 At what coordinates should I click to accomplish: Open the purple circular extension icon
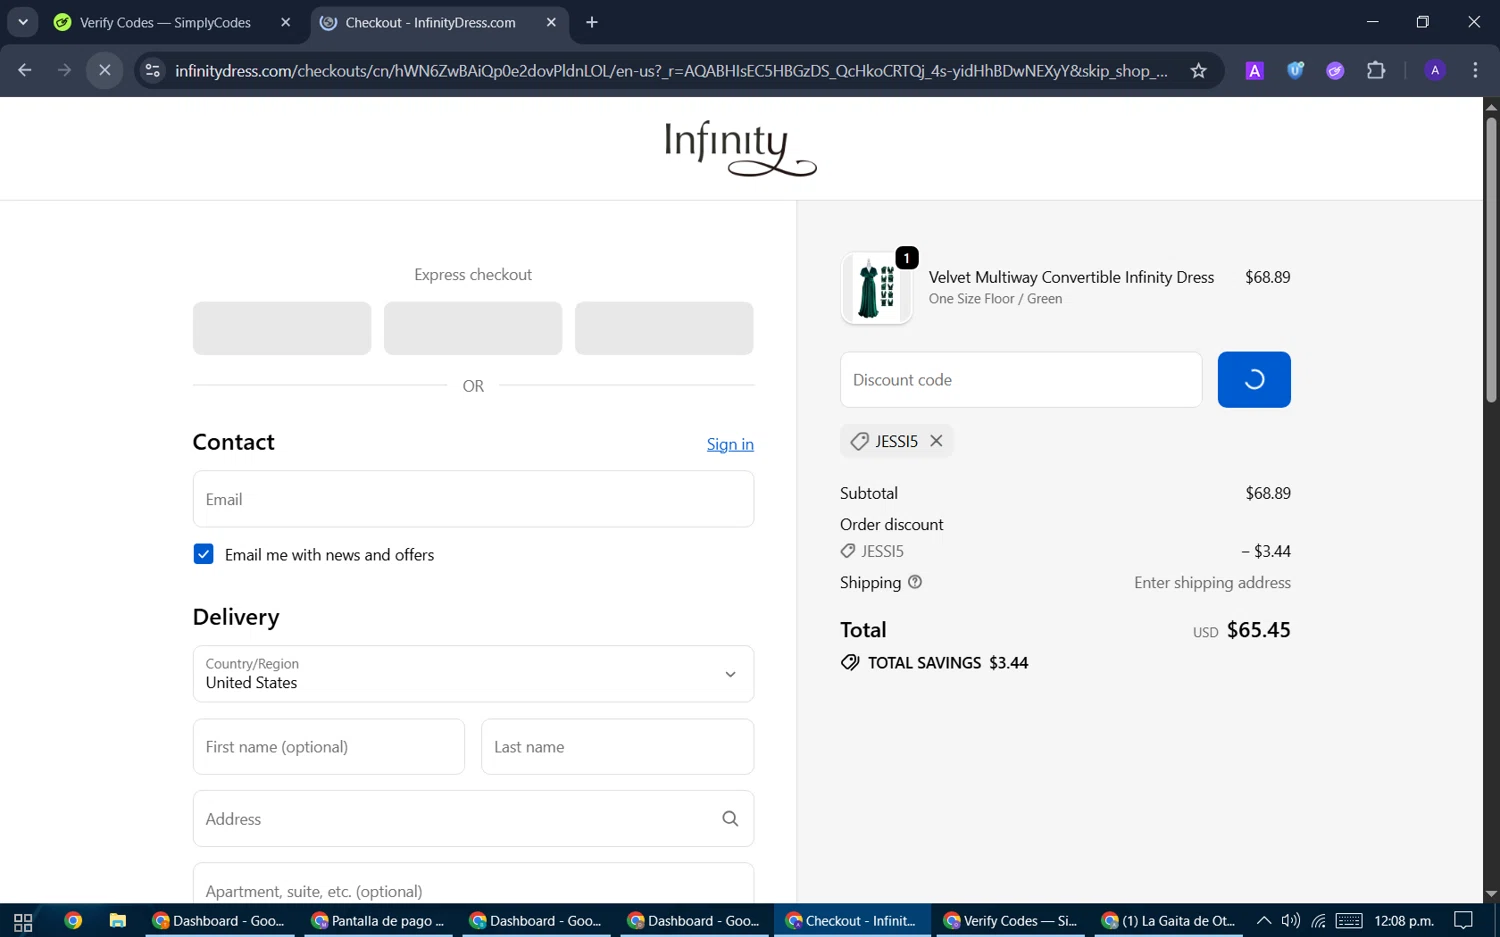(x=1335, y=70)
